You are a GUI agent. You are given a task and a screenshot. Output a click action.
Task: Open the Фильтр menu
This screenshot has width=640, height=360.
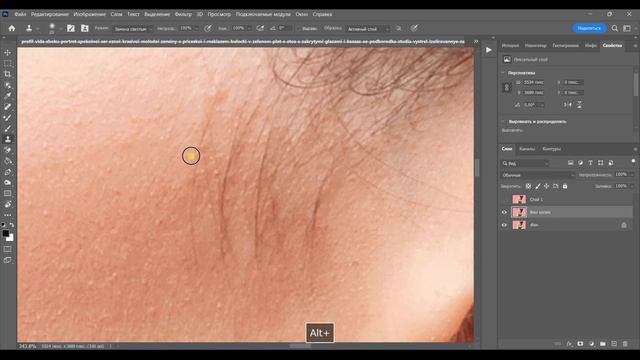[x=183, y=14]
